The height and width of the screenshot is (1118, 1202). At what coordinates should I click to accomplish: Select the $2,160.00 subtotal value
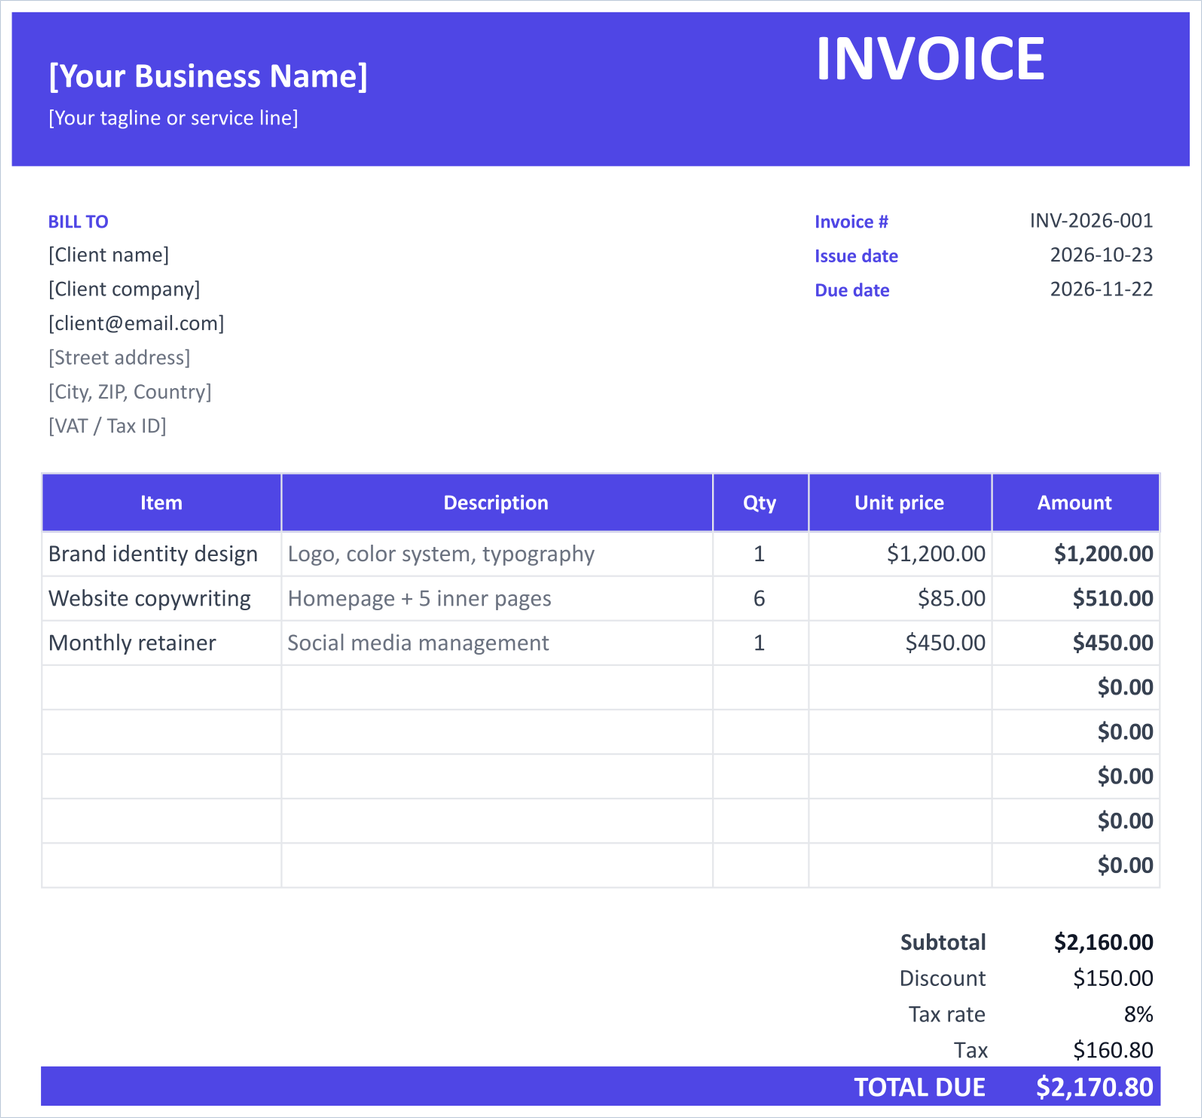pos(1104,942)
